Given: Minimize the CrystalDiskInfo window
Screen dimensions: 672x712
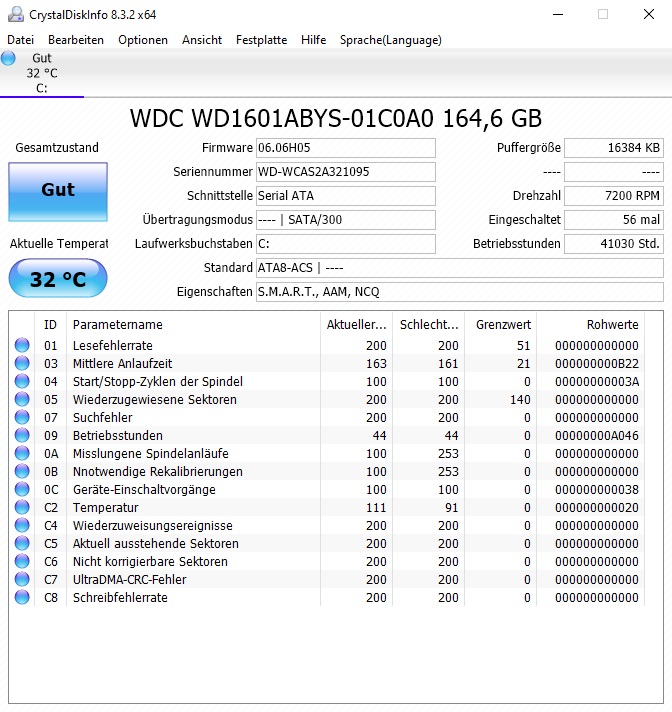Looking at the screenshot, I should point(558,15).
